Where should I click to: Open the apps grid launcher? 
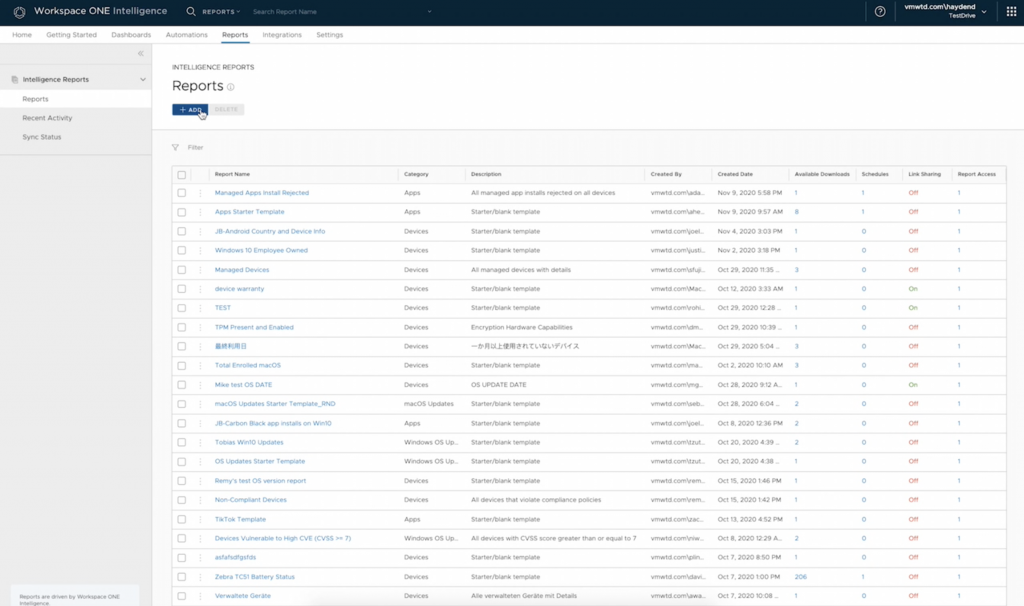coord(1011,12)
